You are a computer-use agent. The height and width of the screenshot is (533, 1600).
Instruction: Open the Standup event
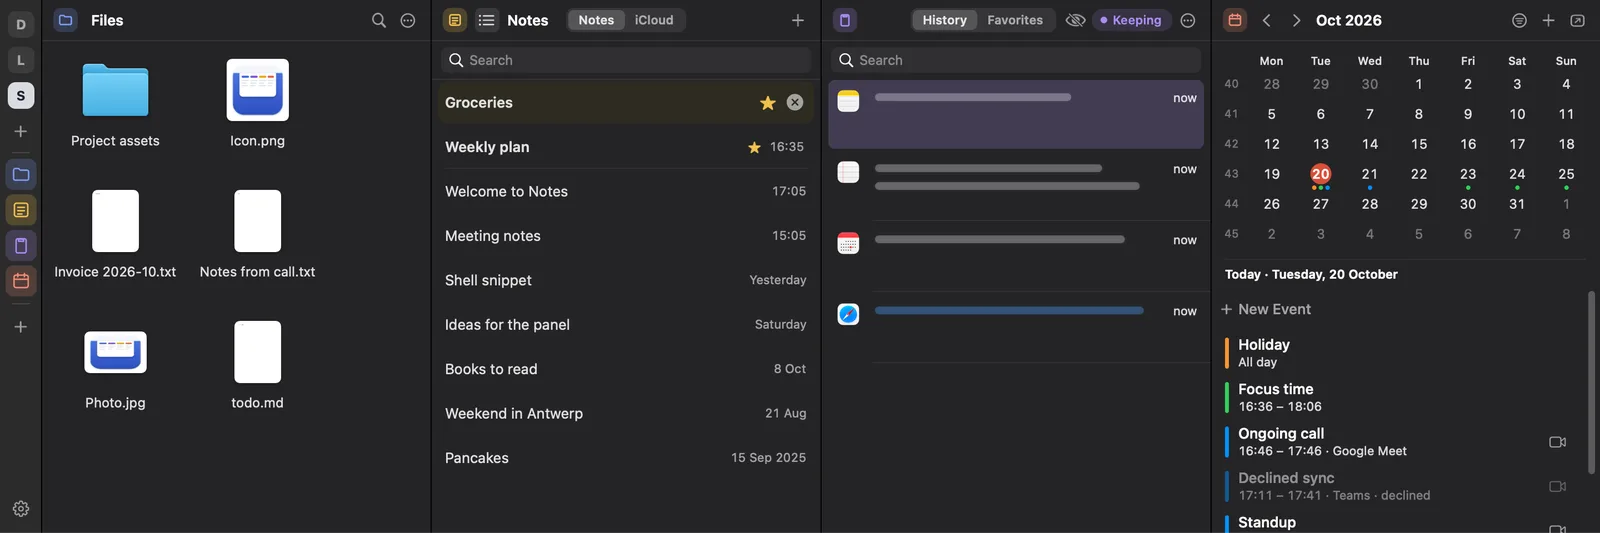click(x=1400, y=523)
